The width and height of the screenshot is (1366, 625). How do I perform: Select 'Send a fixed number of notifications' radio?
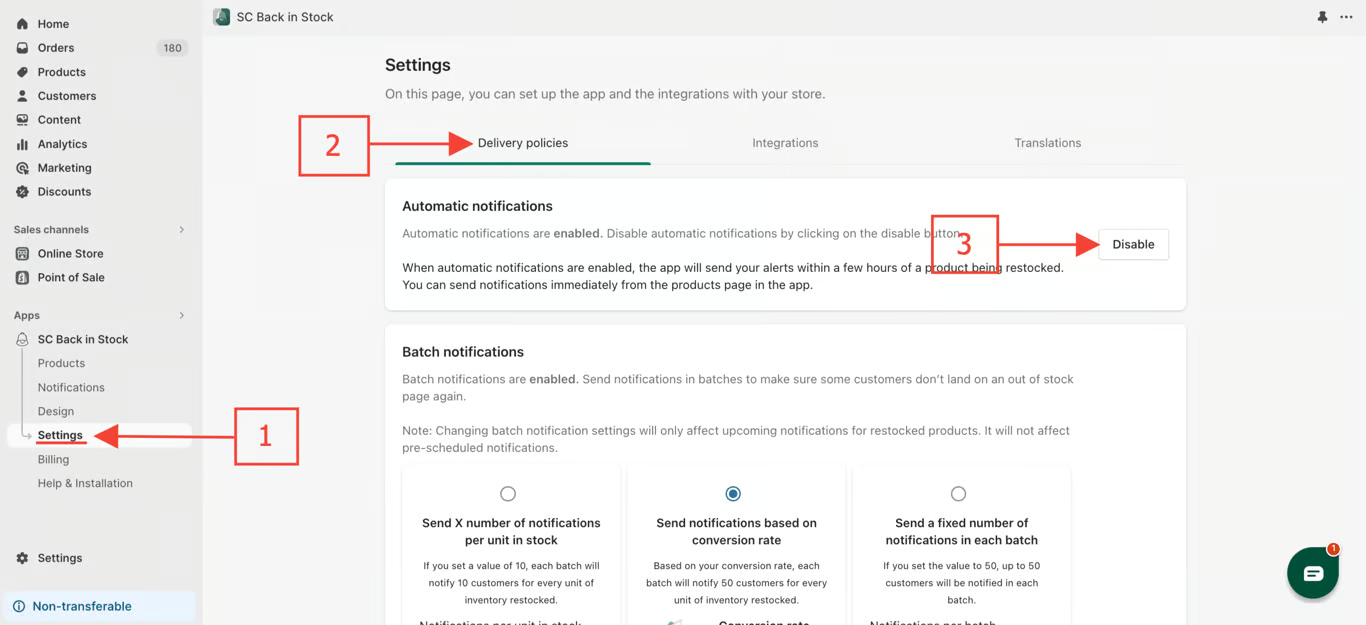[958, 494]
